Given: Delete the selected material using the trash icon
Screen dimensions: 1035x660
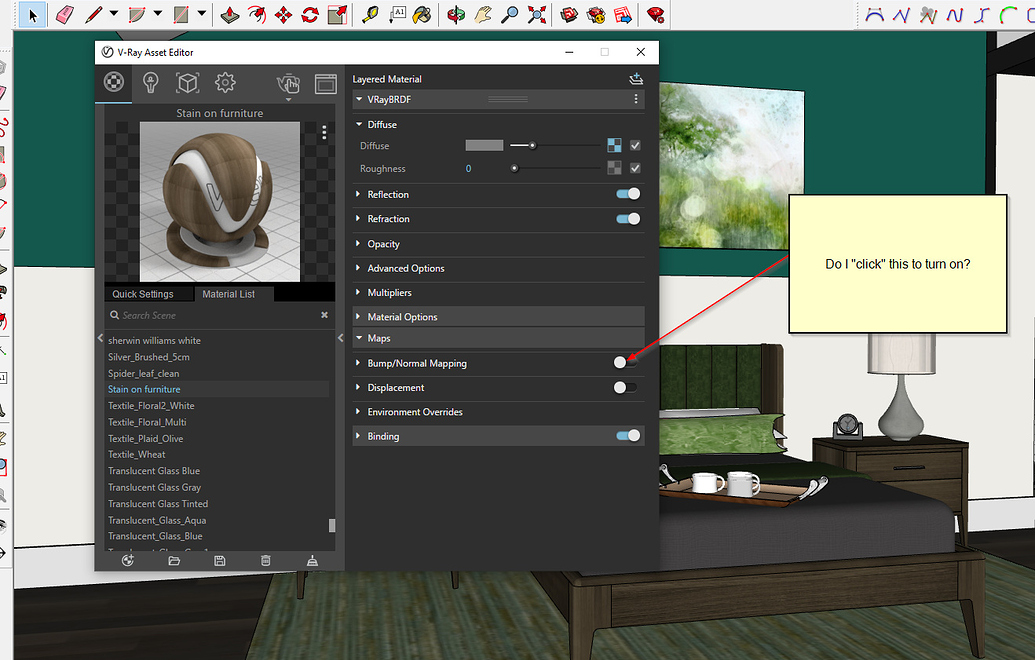Looking at the screenshot, I should 266,560.
